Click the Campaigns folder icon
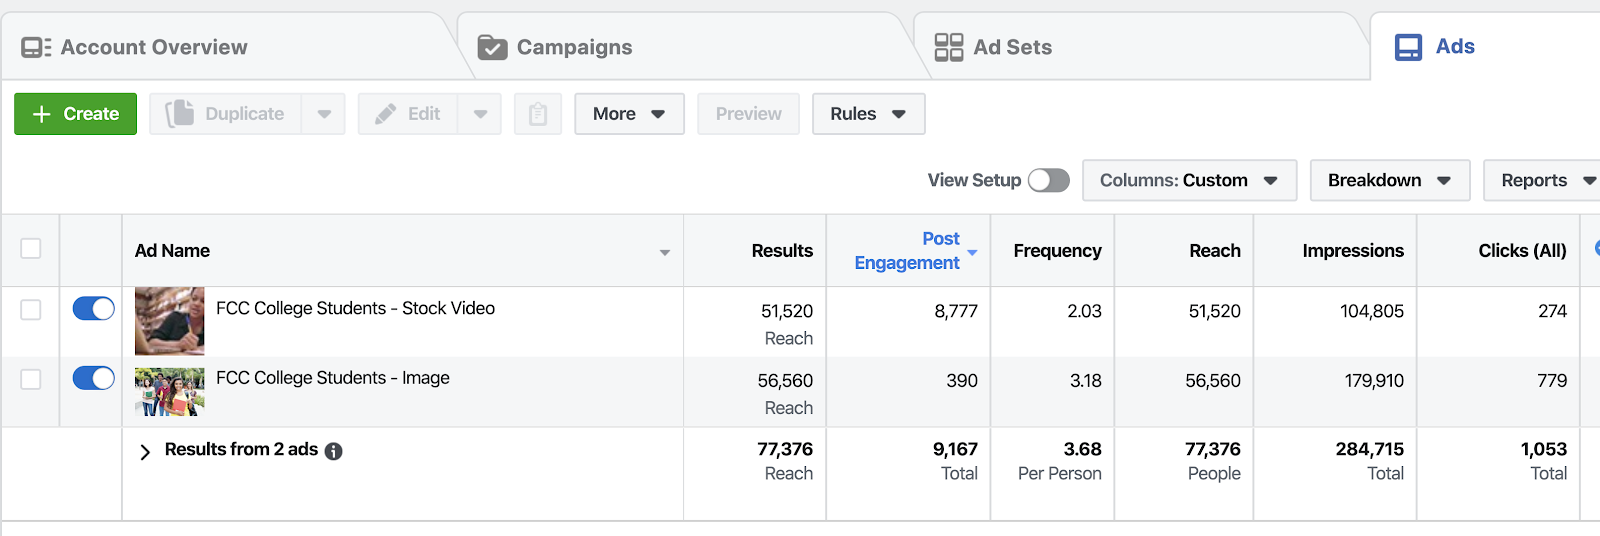Image resolution: width=1600 pixels, height=536 pixels. tap(492, 47)
